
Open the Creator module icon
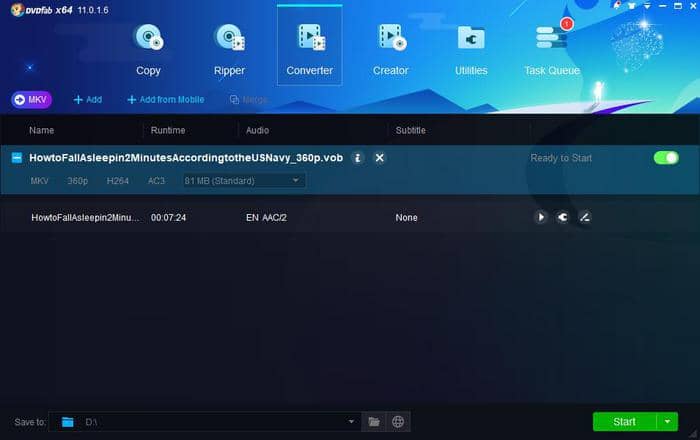(x=390, y=47)
